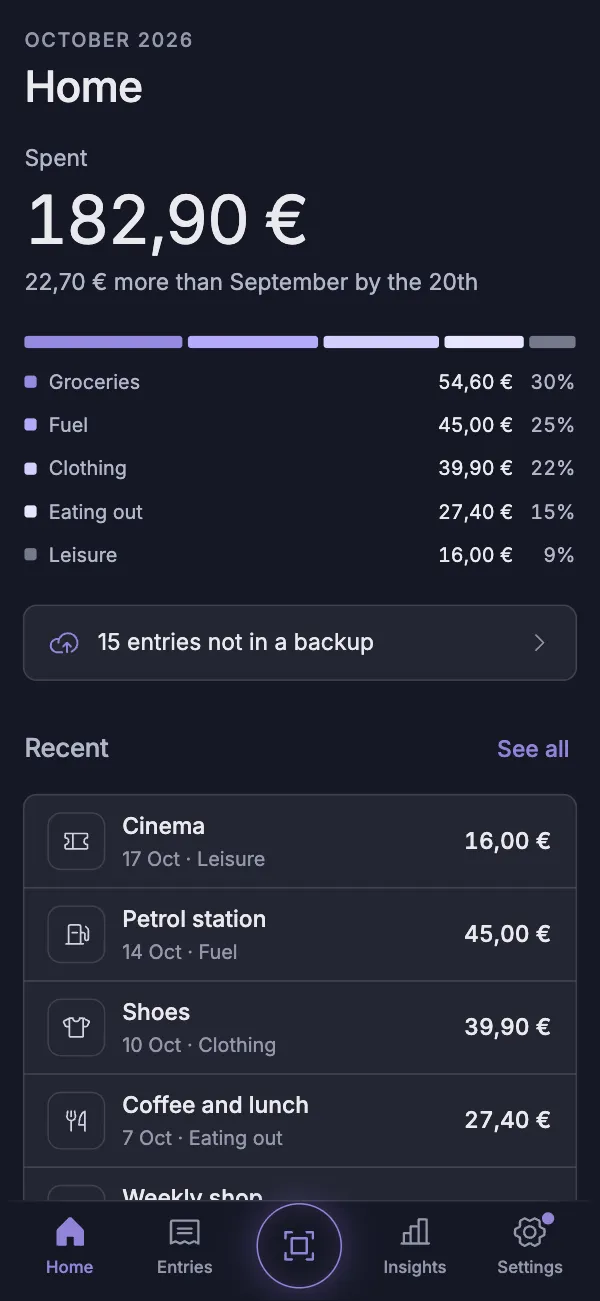Viewport: 600px width, 1301px height.
Task: Tap the cloud upload backup icon
Action: pos(64,643)
